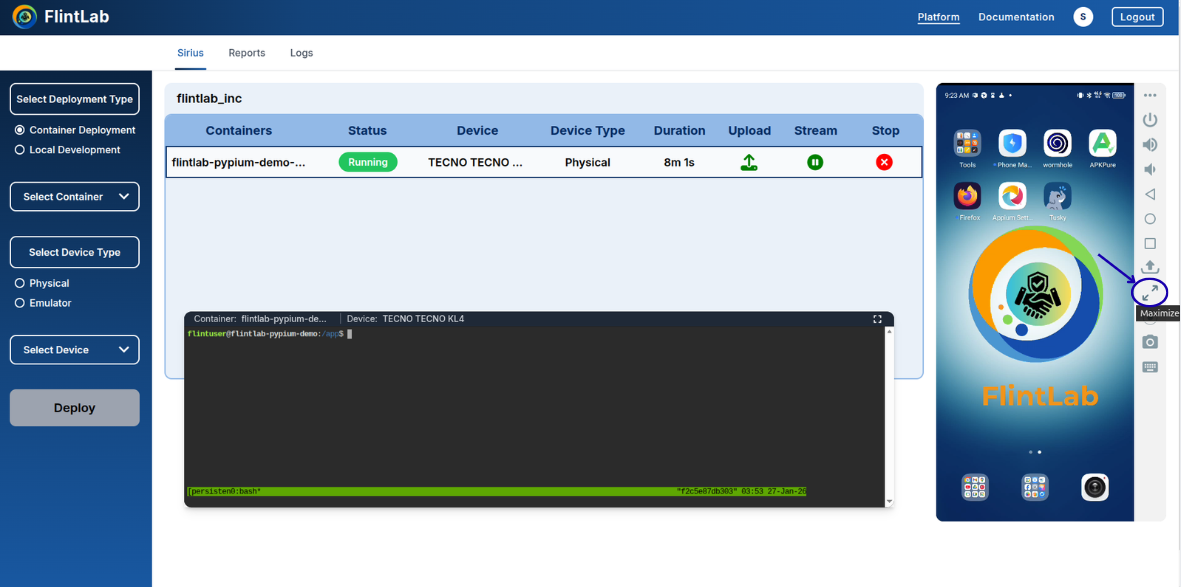Click the Container label in terminal header

click(x=260, y=319)
